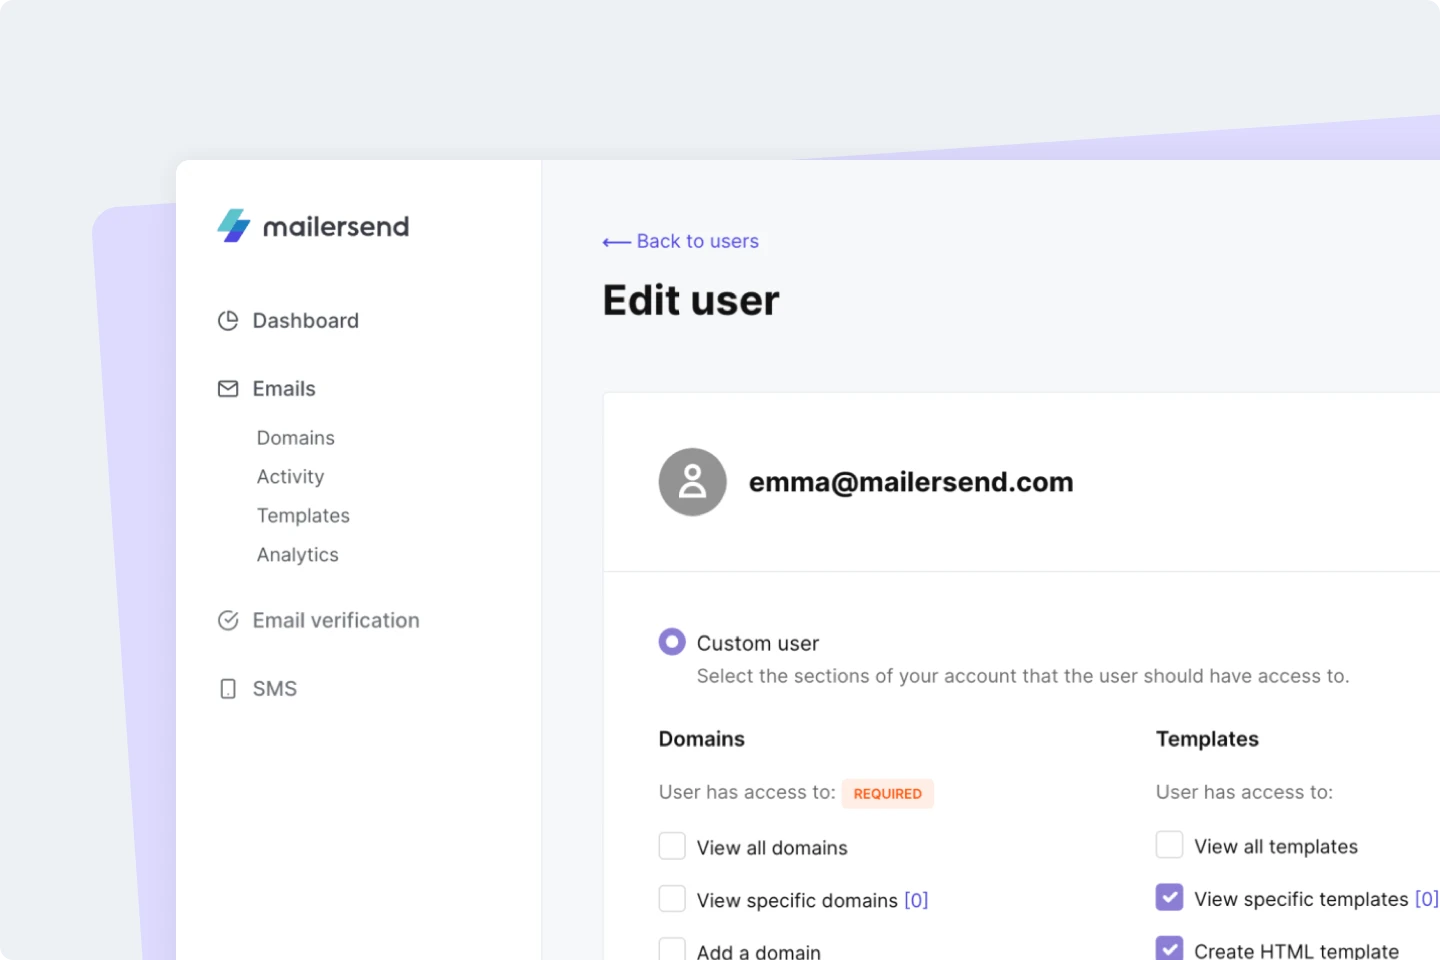
Task: Click the Edit user heading
Action: [691, 300]
